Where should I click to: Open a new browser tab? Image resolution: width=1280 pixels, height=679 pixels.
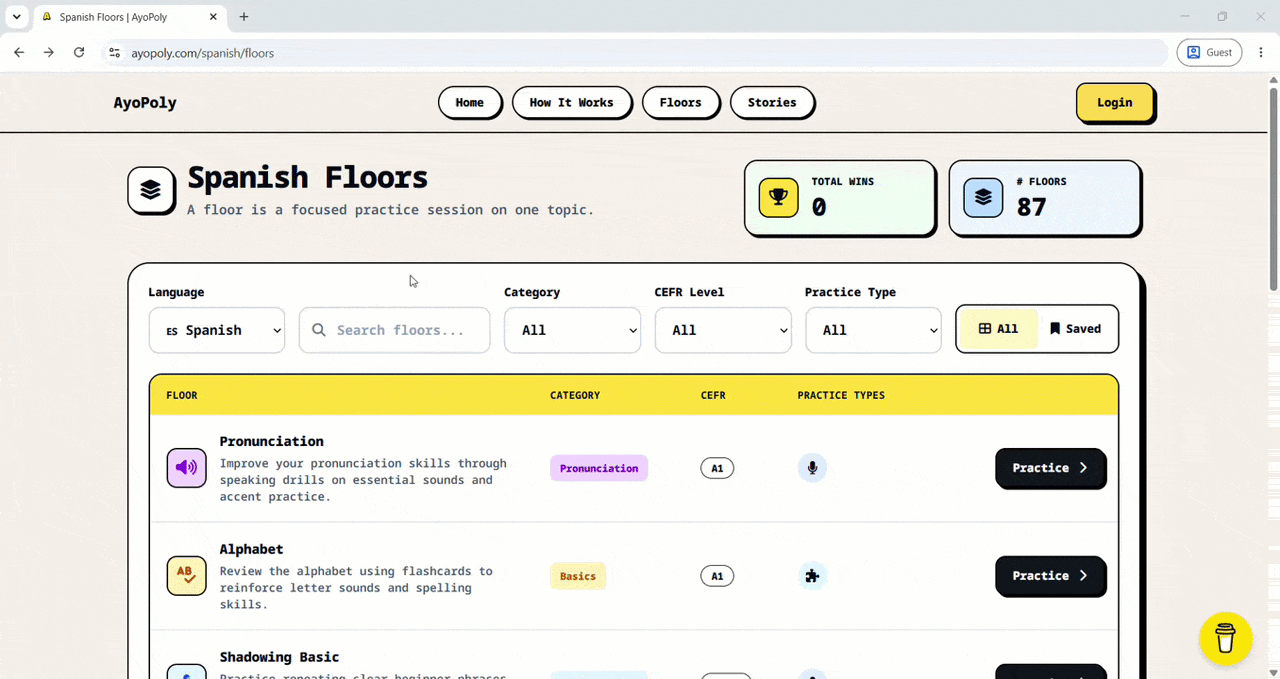(244, 17)
